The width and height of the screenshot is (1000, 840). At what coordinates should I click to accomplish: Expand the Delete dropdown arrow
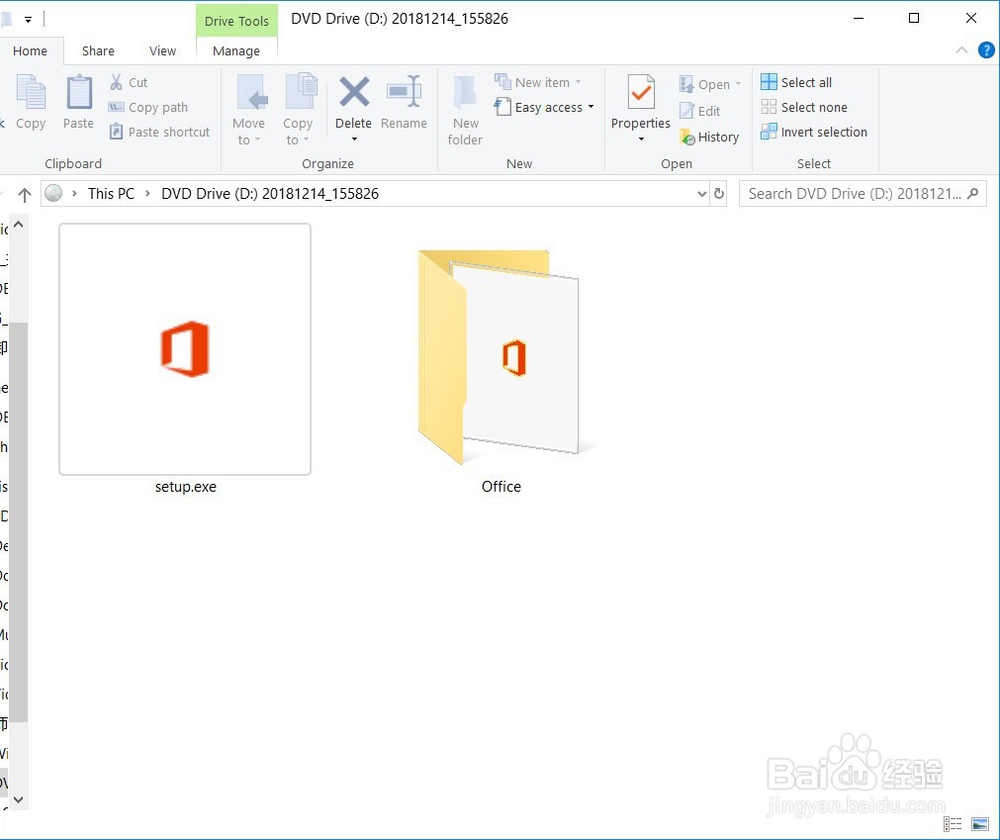point(354,139)
